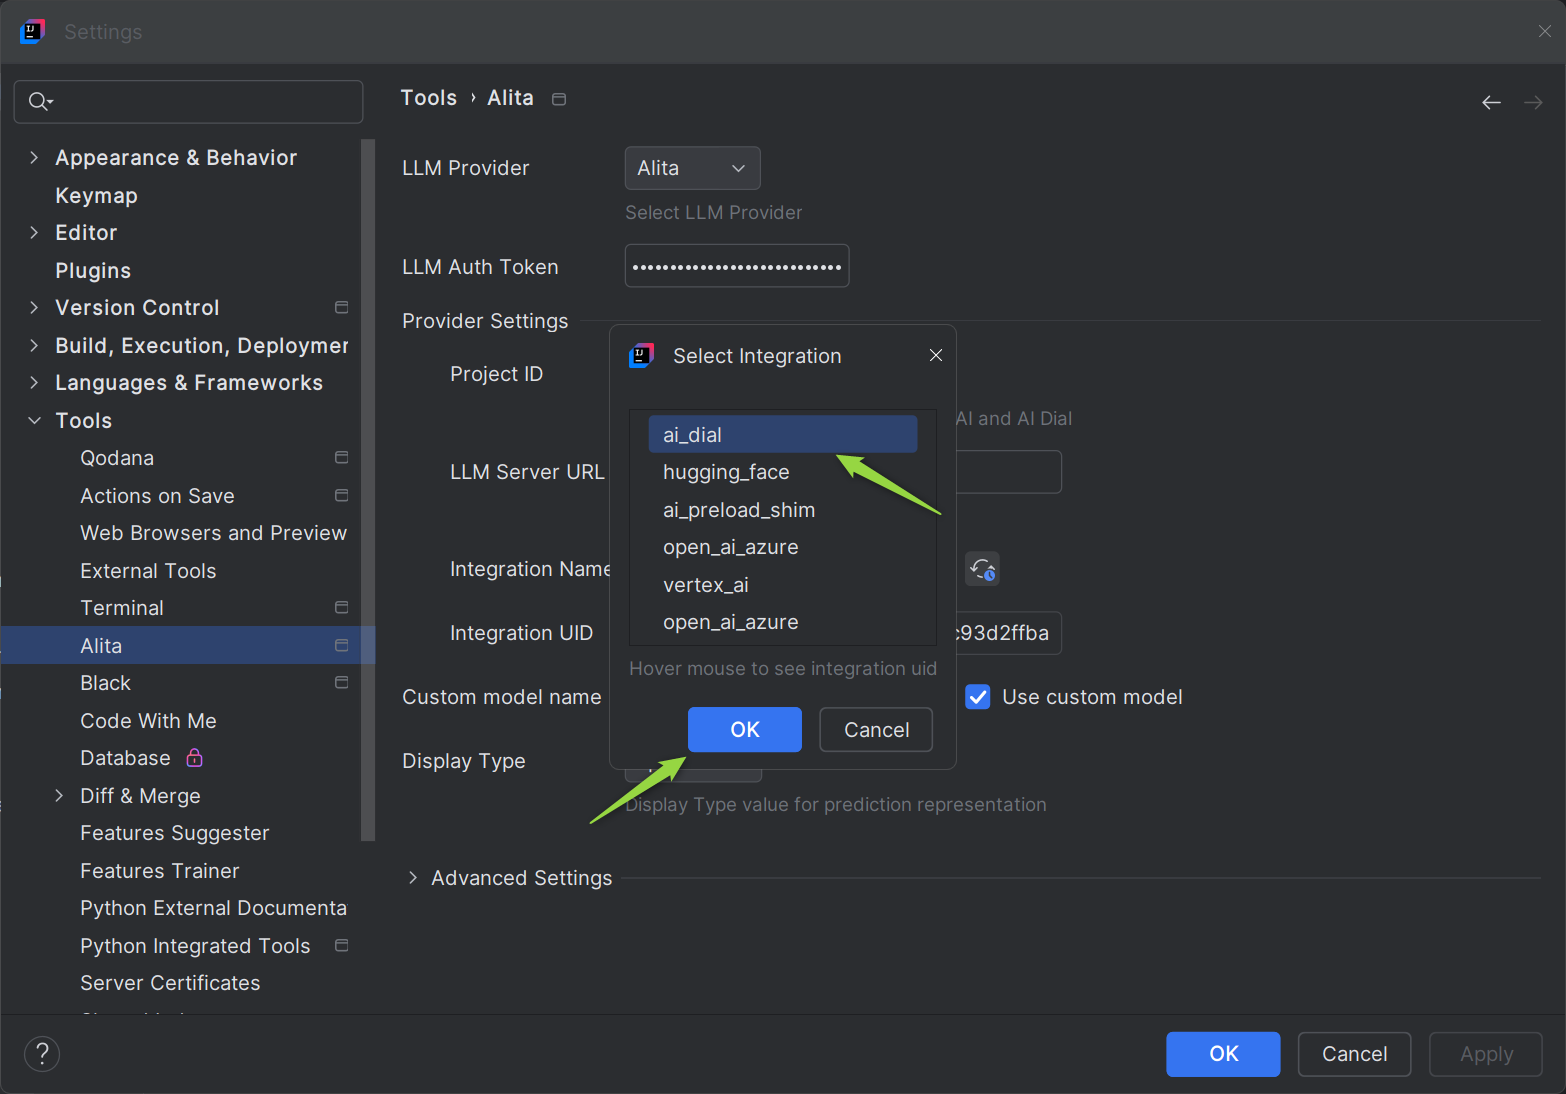Open External Tools settings
Screen dimensions: 1566x1094
[148, 570]
